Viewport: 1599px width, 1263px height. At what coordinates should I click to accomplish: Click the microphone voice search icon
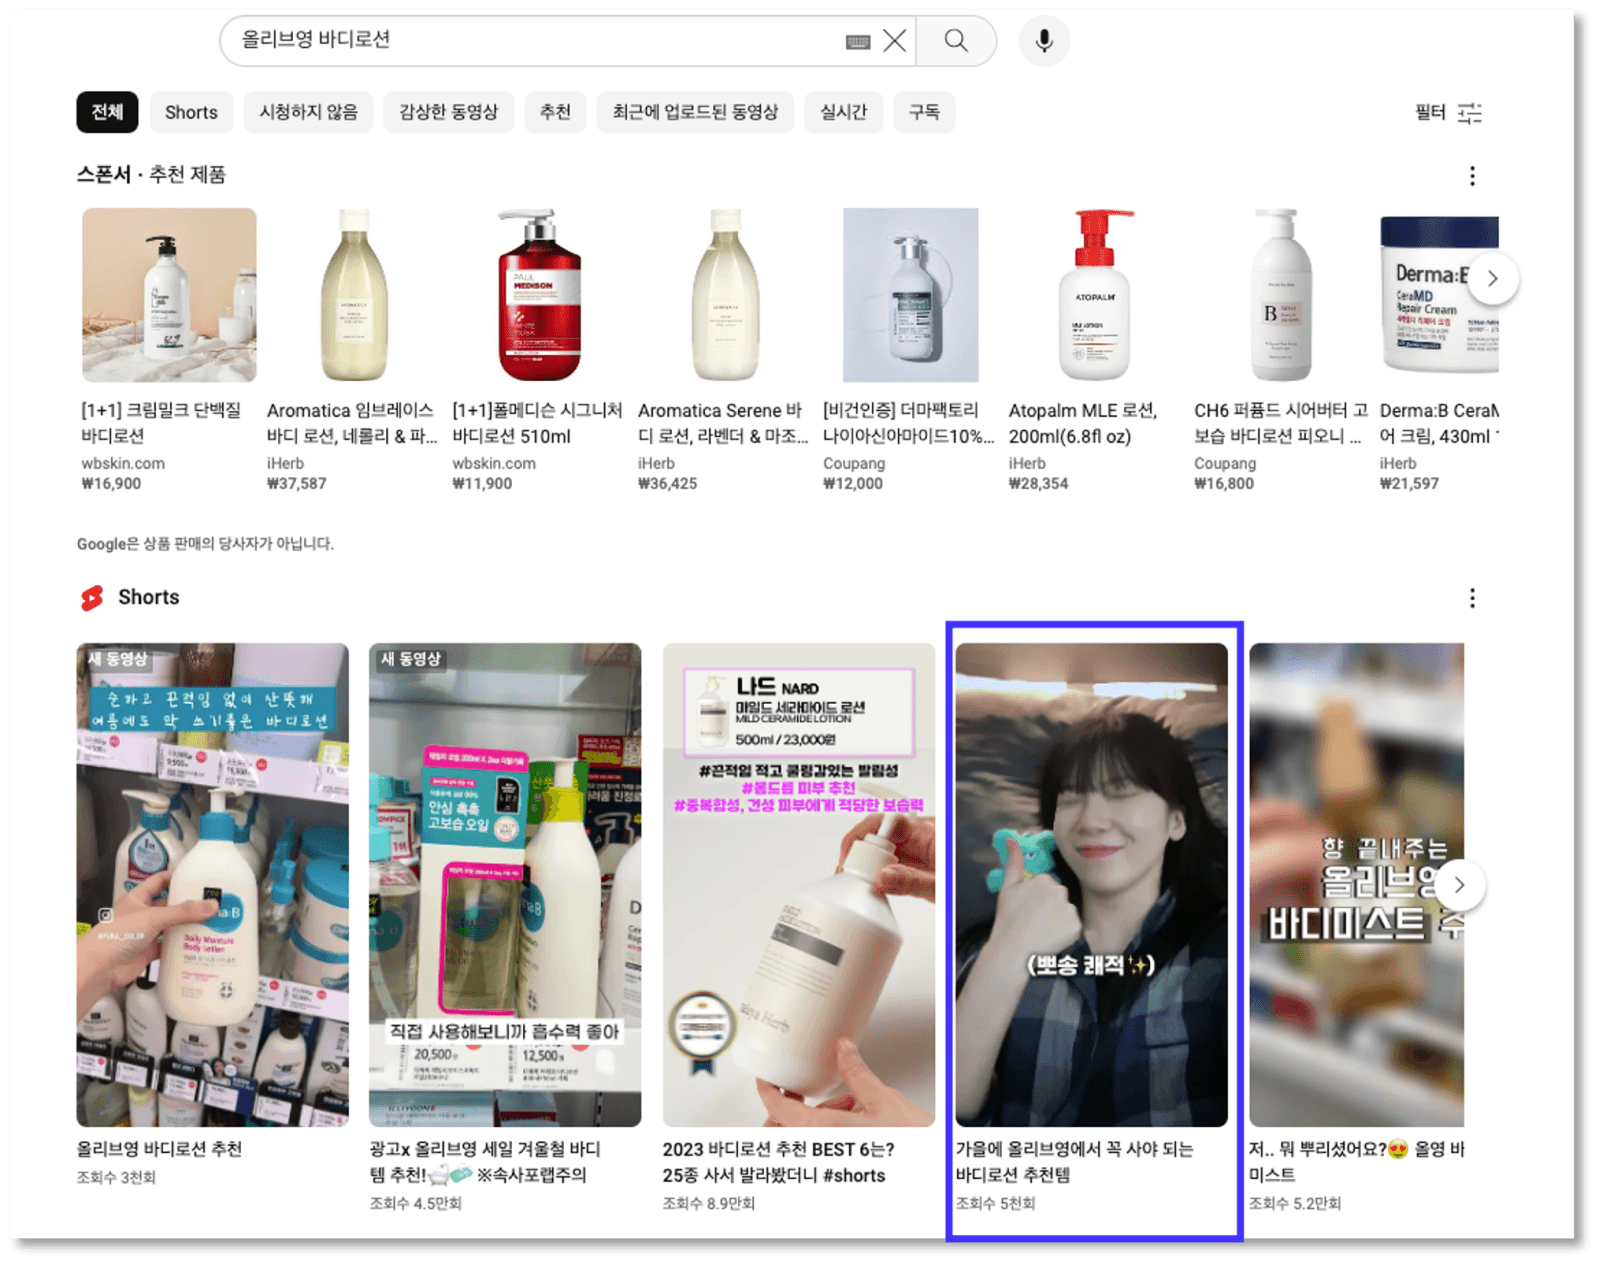[x=1044, y=41]
